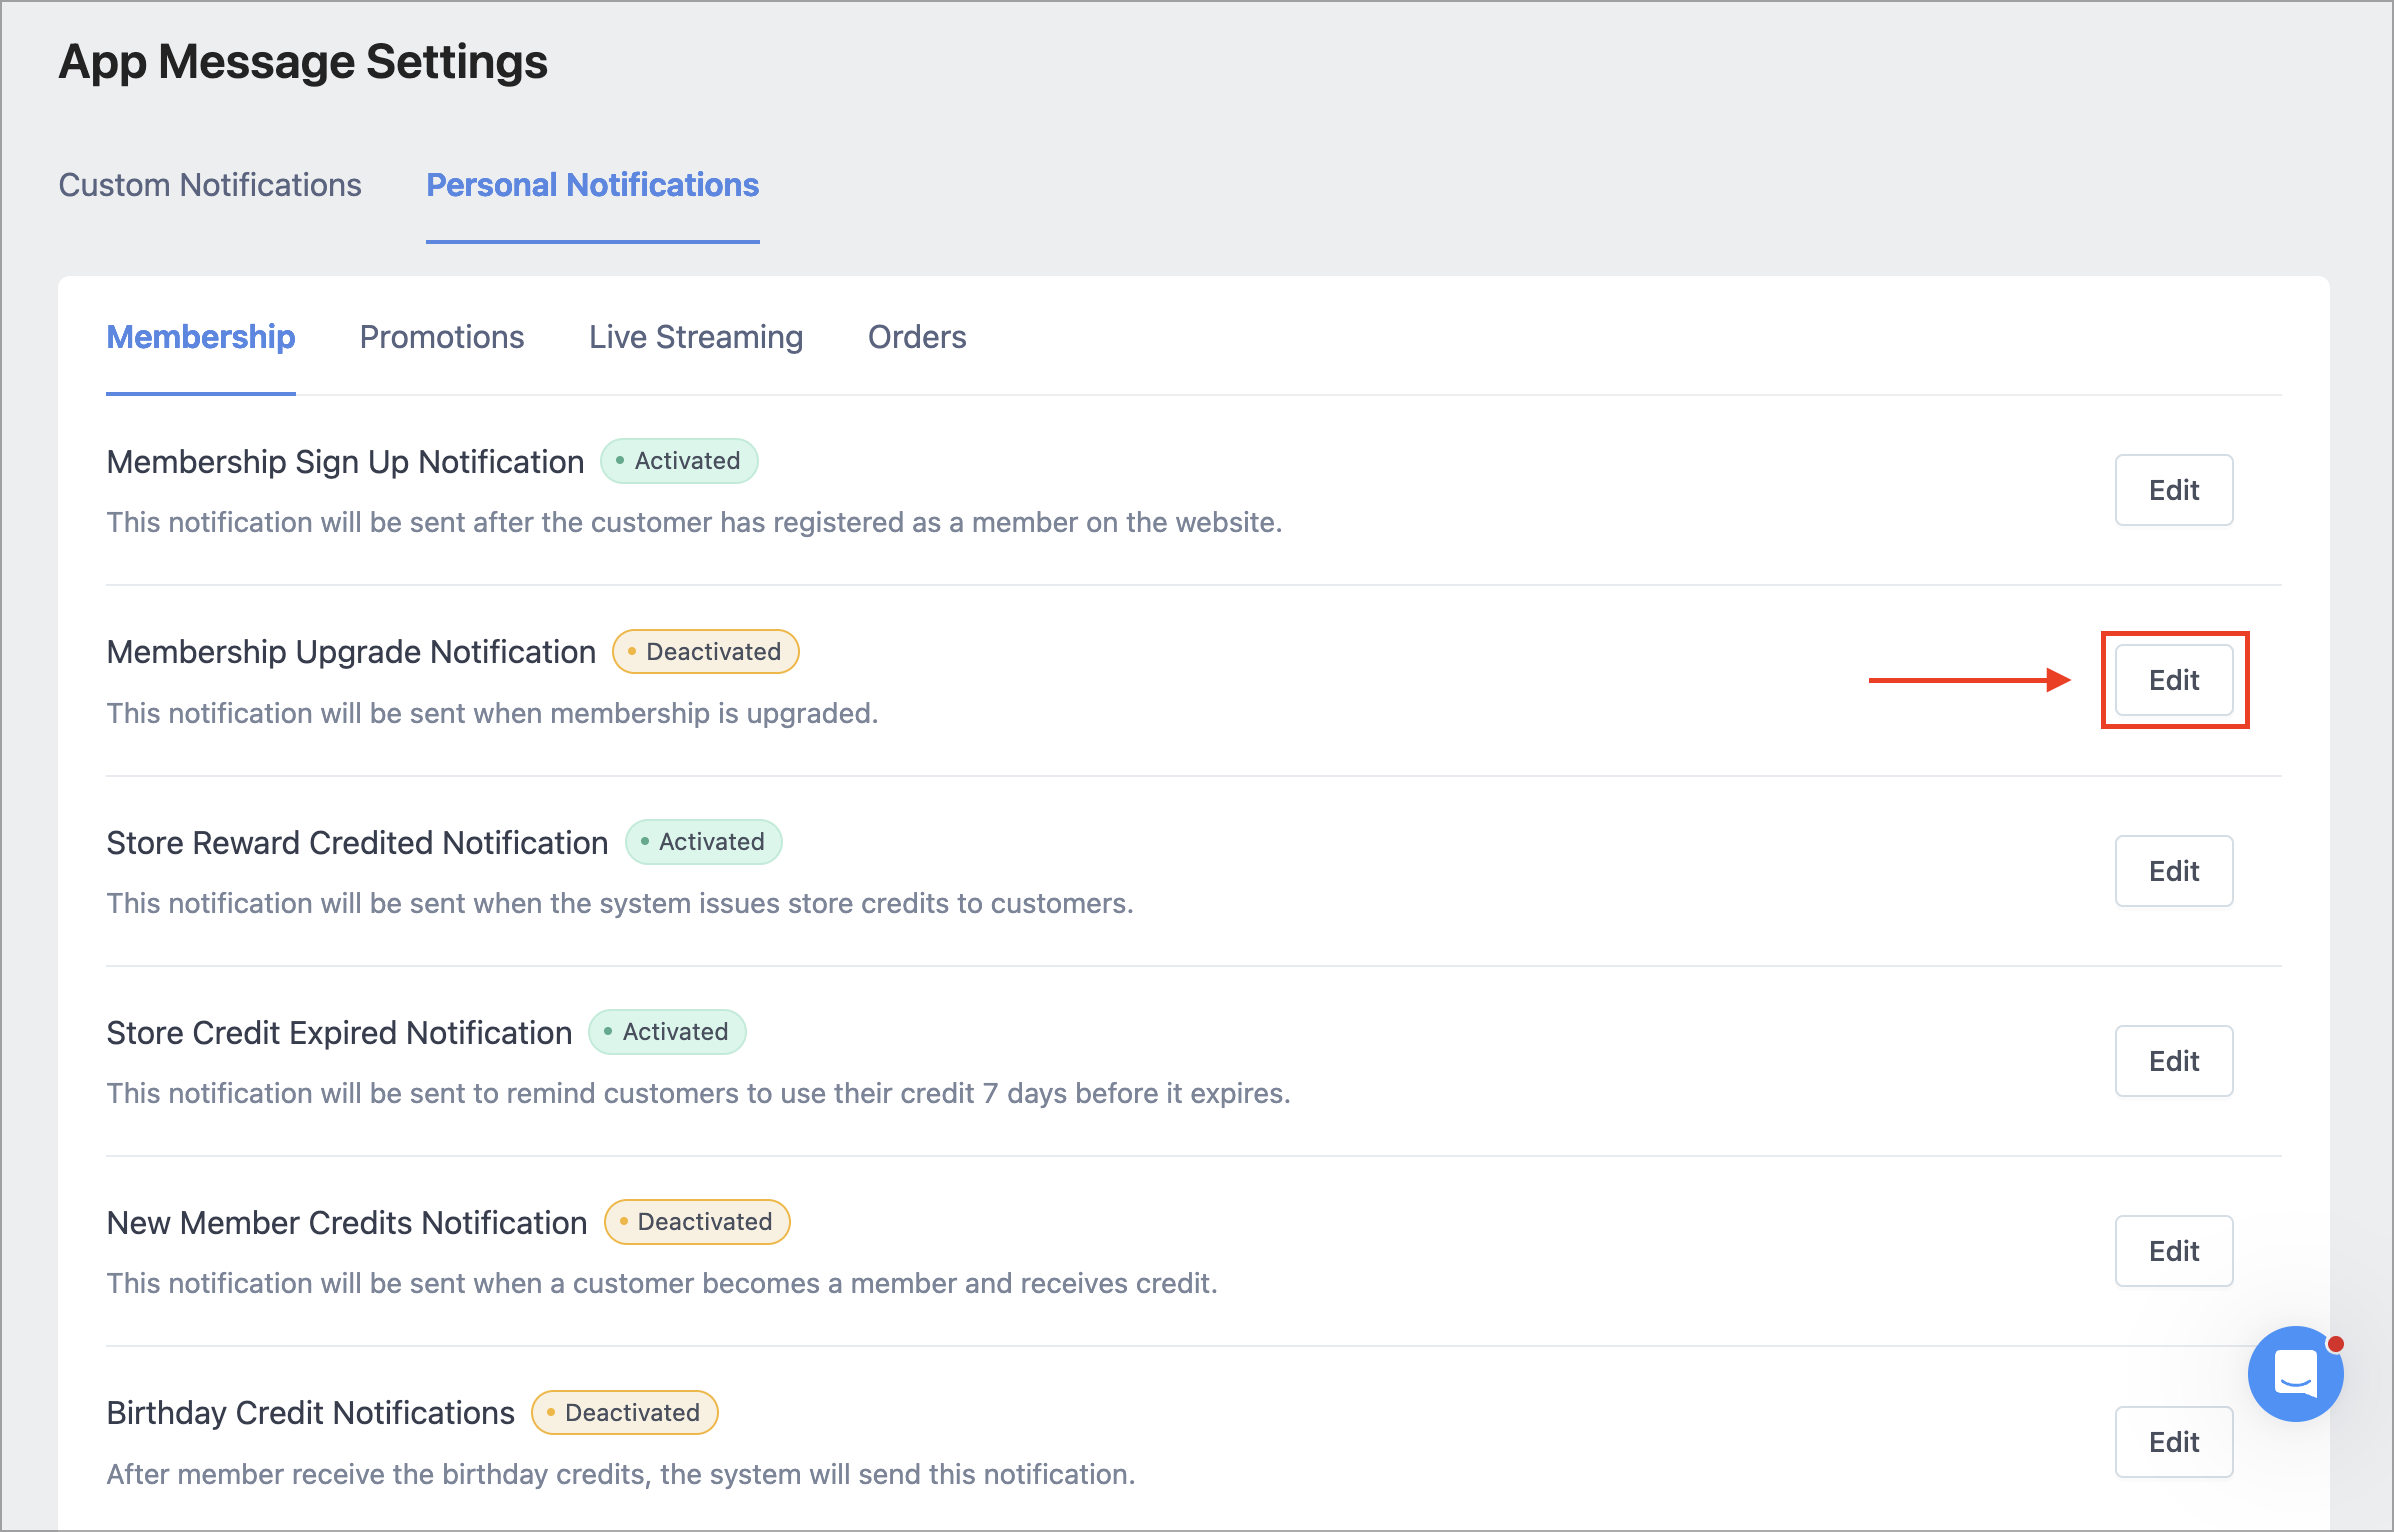
Task: Edit Birthday Credit Notifications
Action: pyautogui.click(x=2174, y=1442)
